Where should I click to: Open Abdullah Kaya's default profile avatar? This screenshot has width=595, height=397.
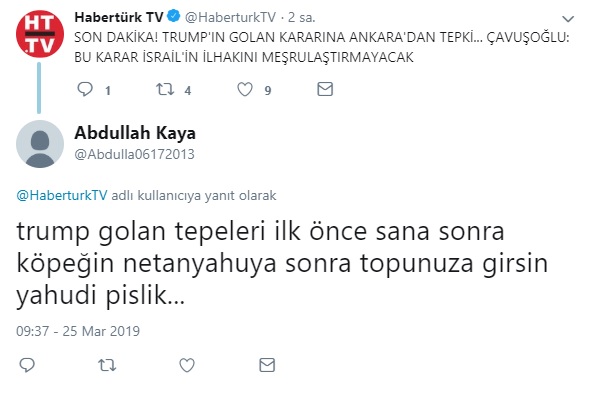(x=40, y=144)
